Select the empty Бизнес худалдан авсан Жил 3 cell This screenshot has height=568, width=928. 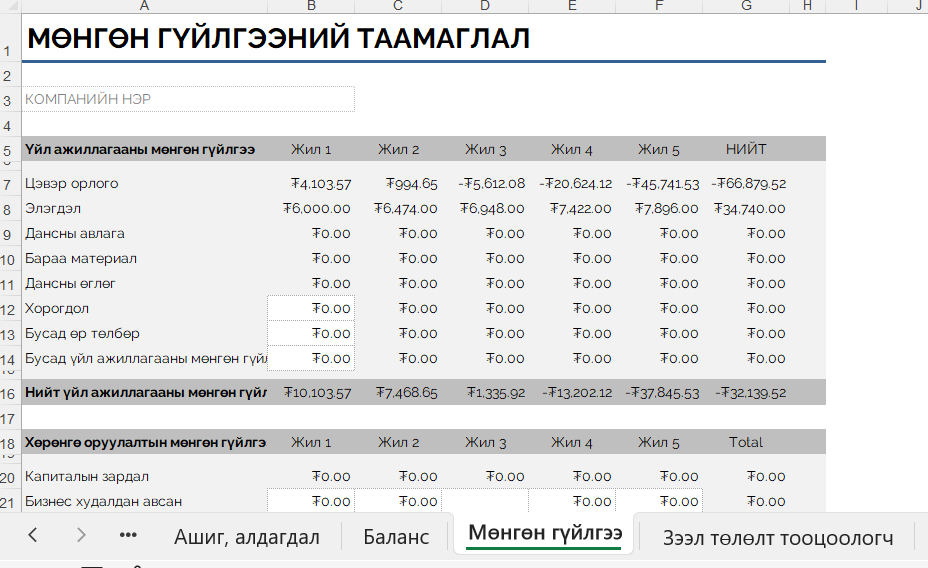click(485, 502)
